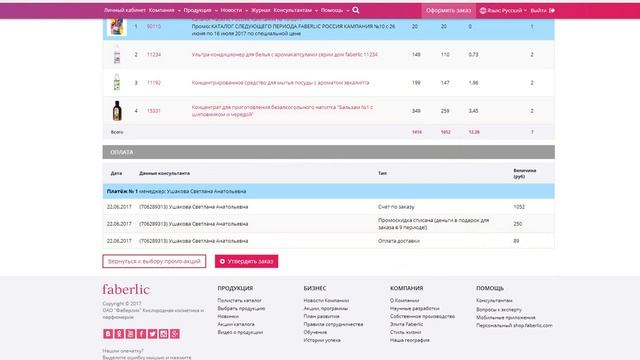Open article code link 11192
This screenshot has height=360, width=640.
click(x=154, y=83)
